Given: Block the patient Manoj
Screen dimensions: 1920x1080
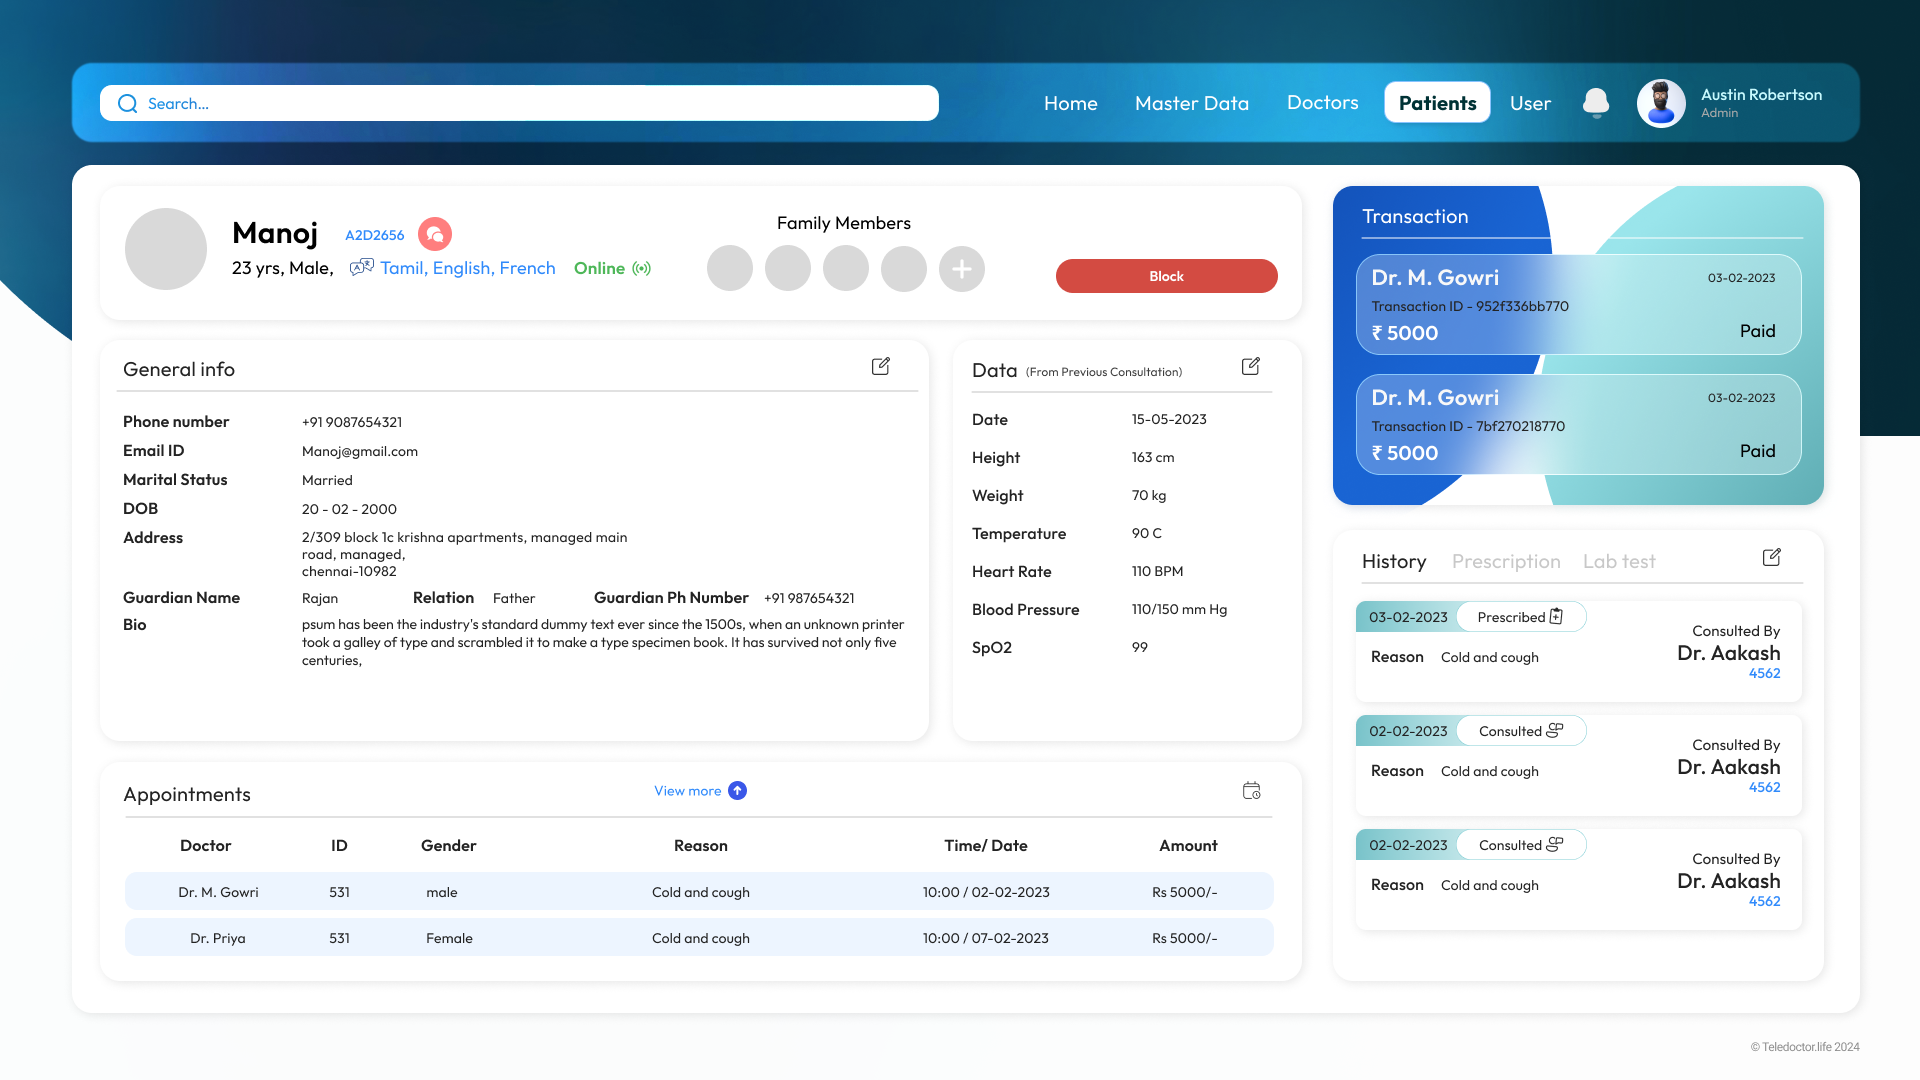Looking at the screenshot, I should click(x=1167, y=276).
